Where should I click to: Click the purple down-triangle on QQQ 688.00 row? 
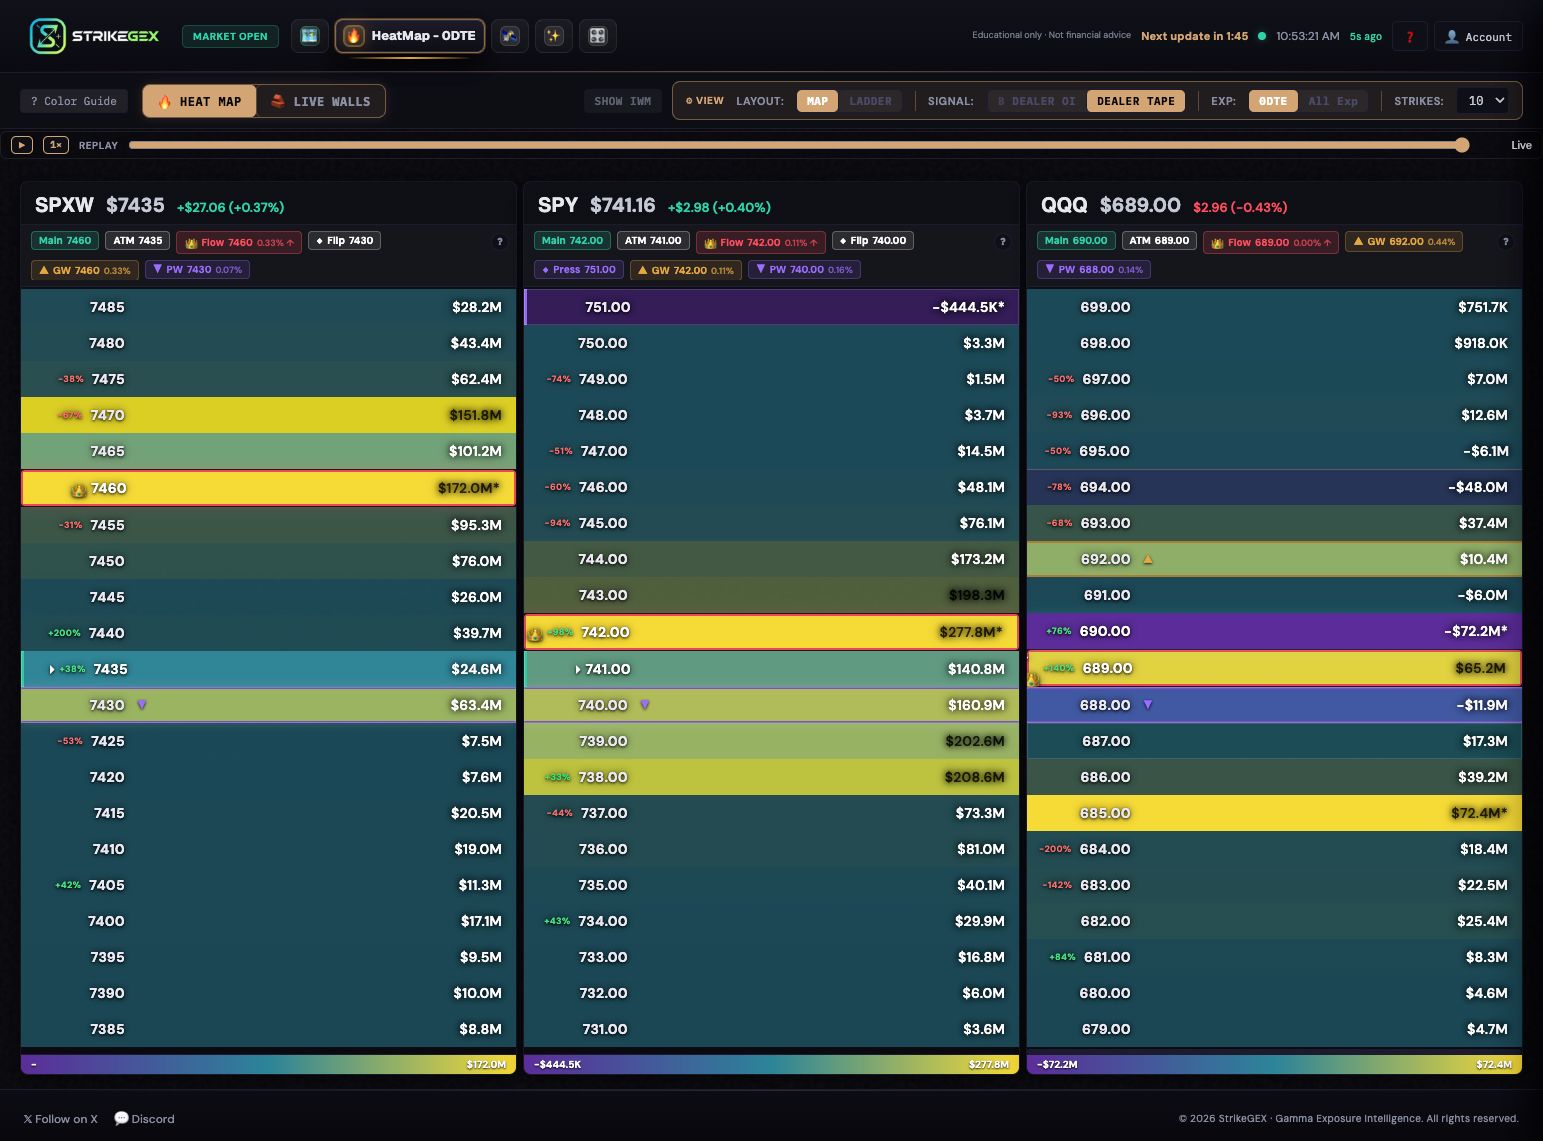tap(1148, 705)
